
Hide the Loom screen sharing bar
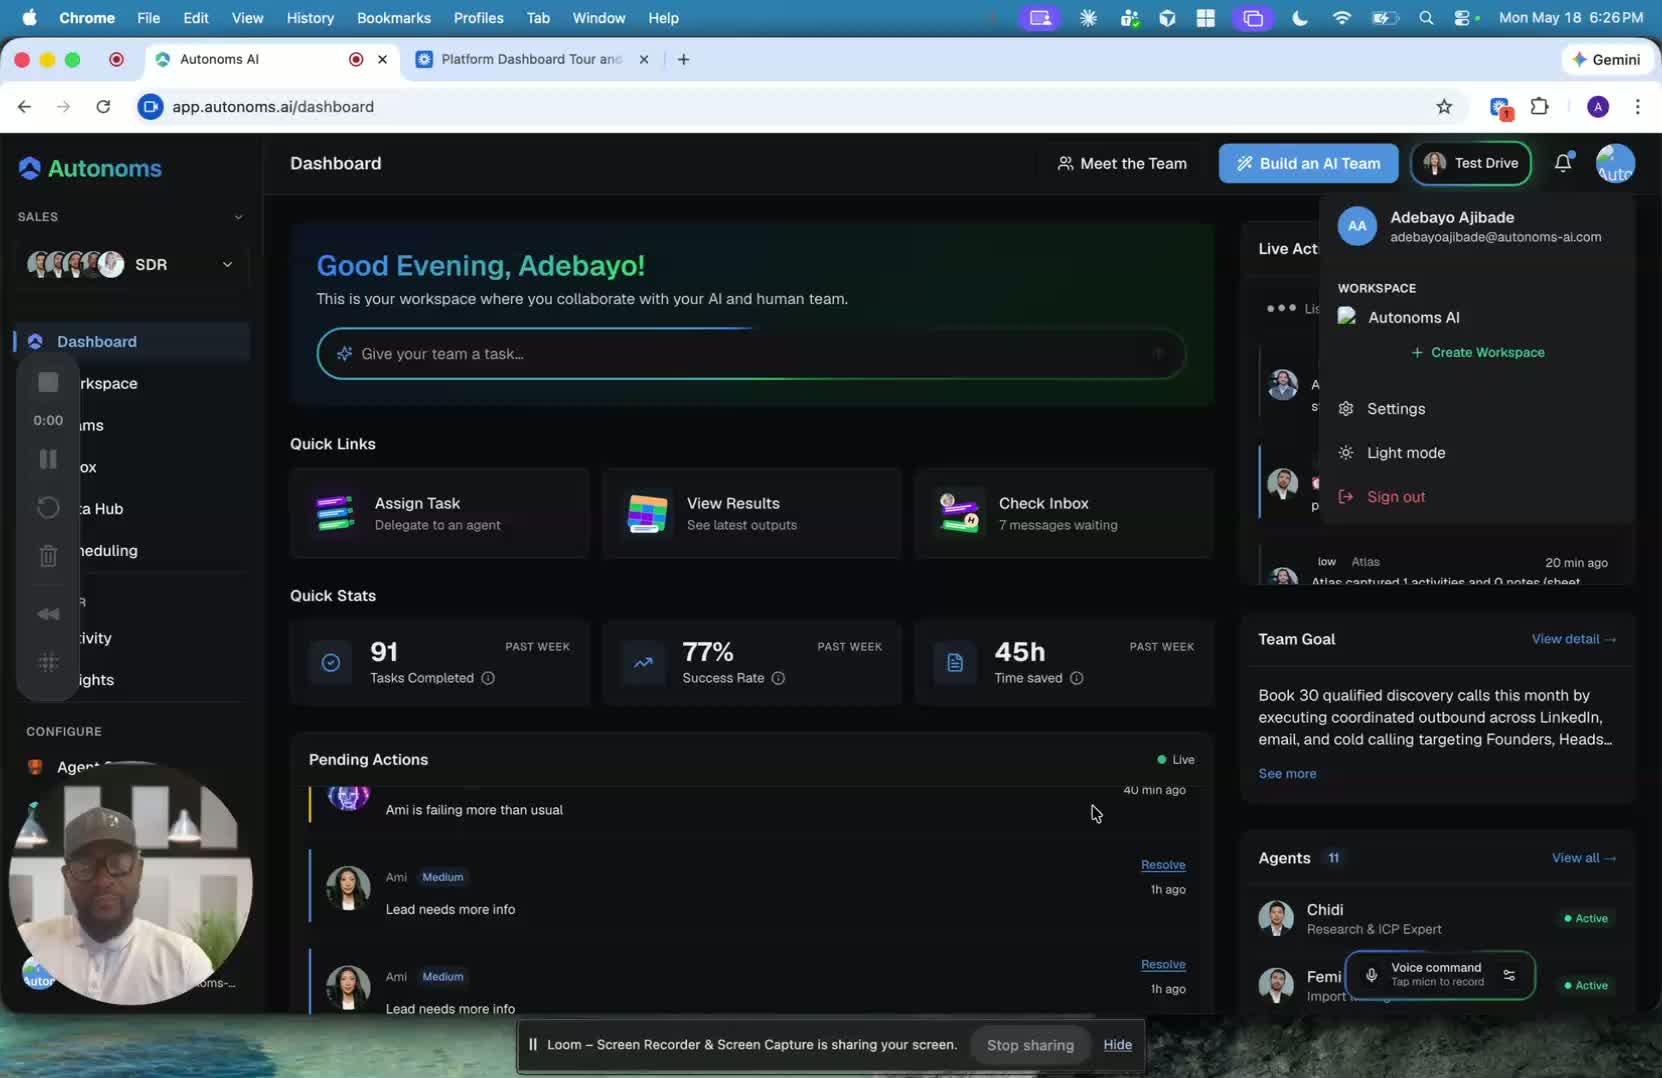tap(1117, 1045)
